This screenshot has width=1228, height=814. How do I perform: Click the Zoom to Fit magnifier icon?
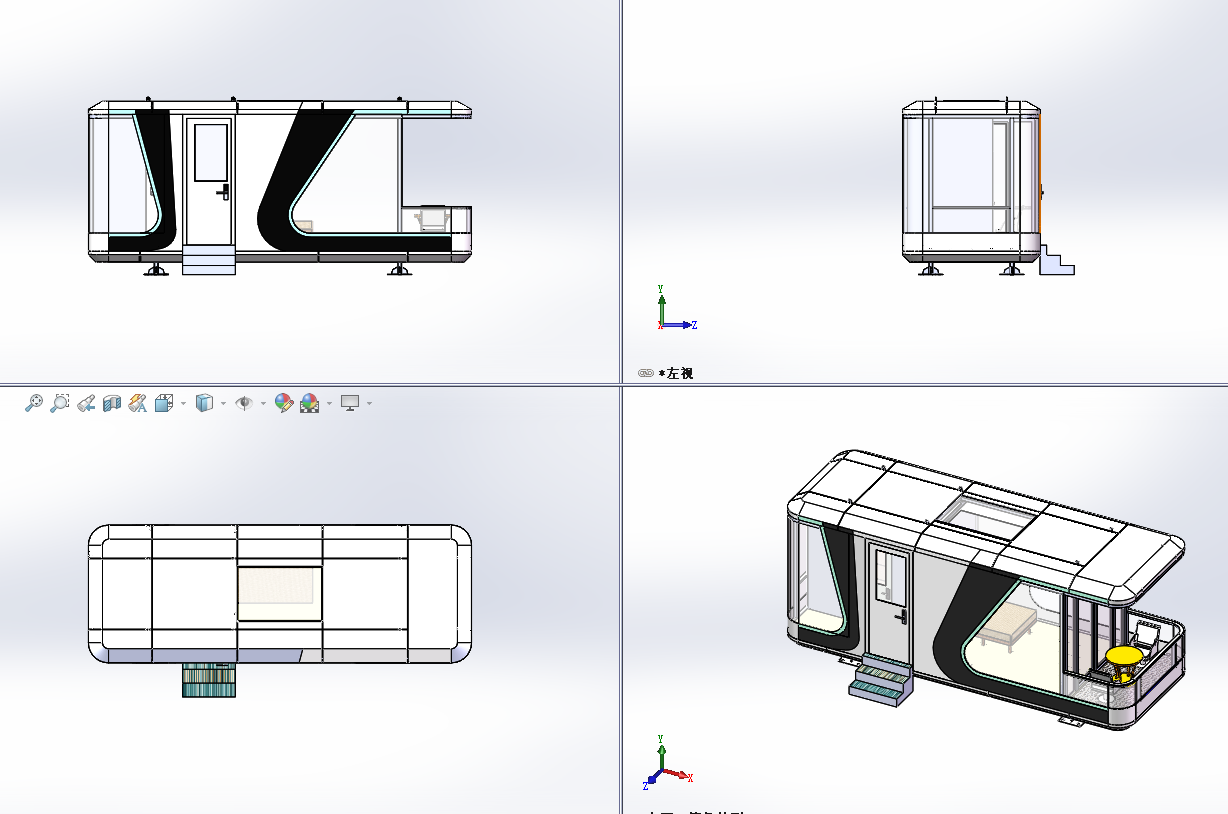34,403
